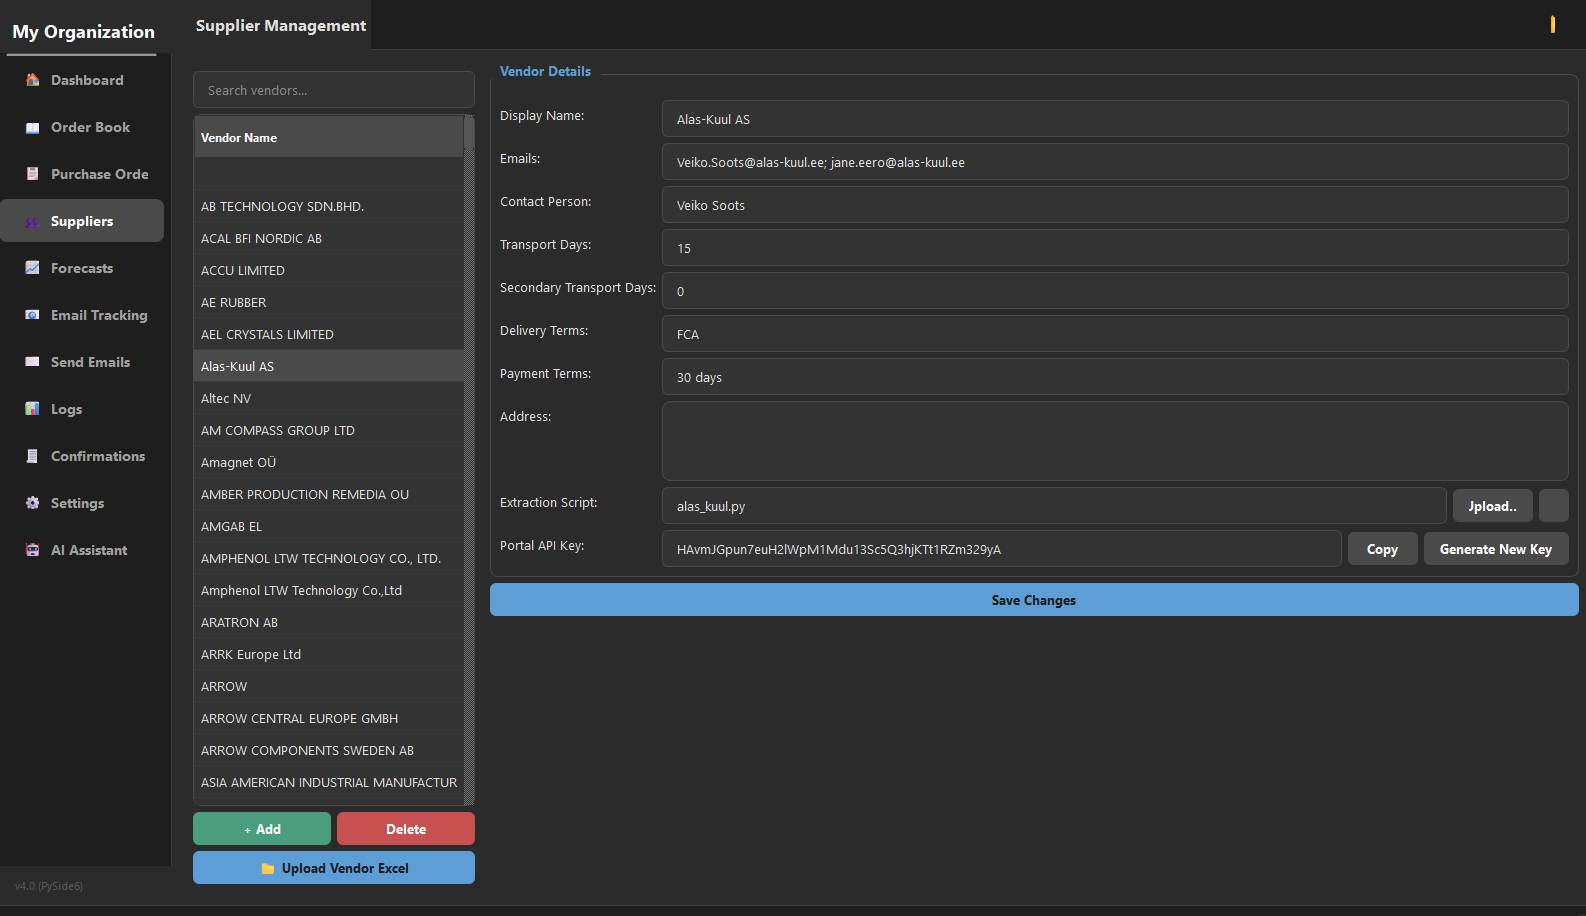Screen dimensions: 1586x916
Task: Click Upload Vendor Excel button
Action: click(334, 868)
